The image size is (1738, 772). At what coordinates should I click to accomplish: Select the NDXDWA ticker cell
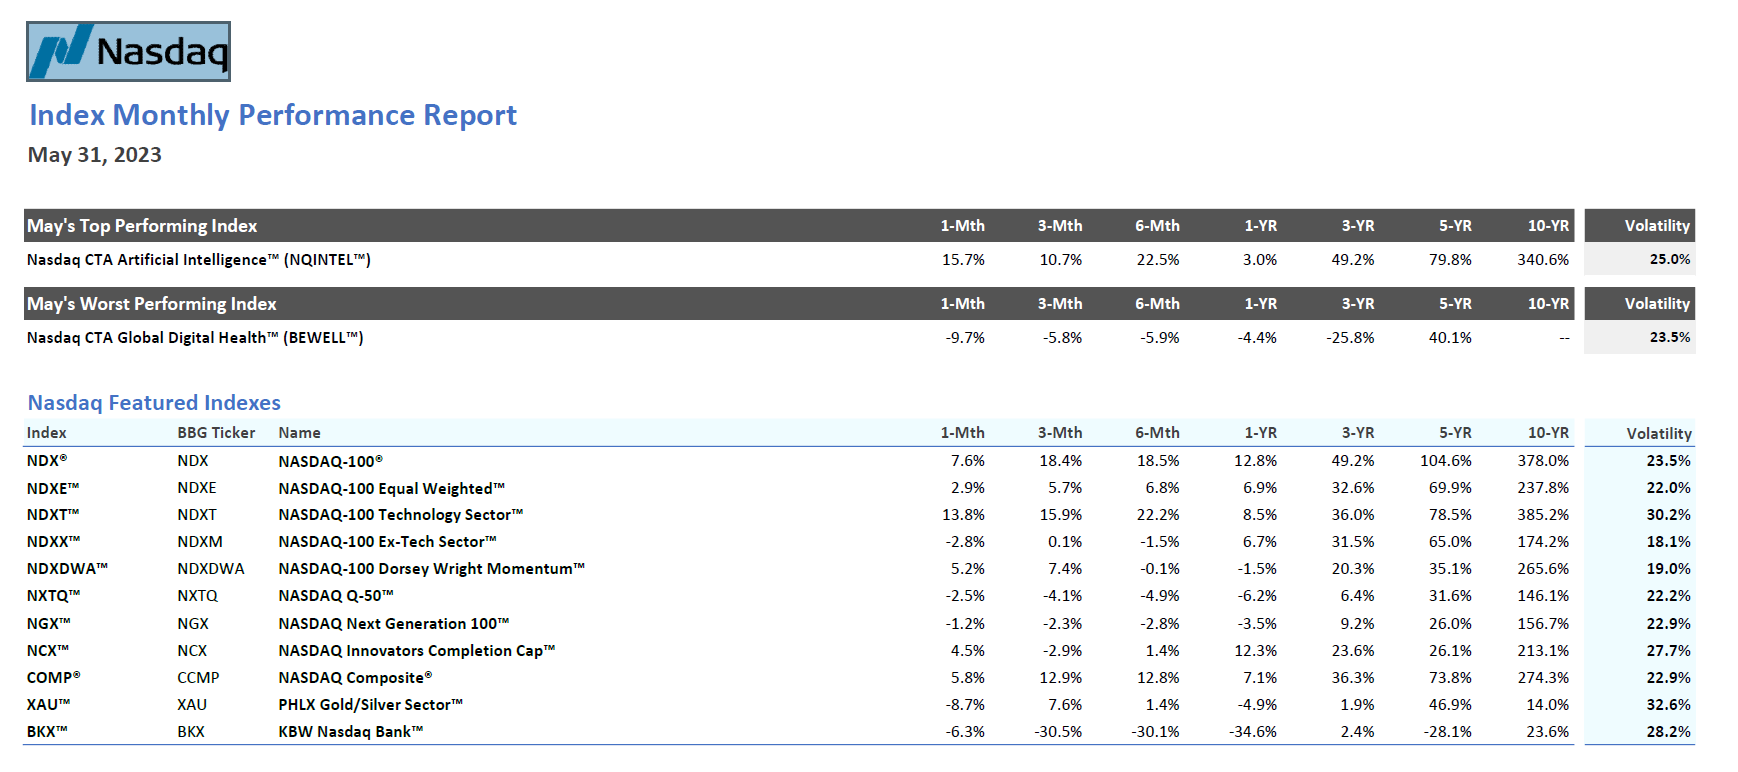pos(211,569)
